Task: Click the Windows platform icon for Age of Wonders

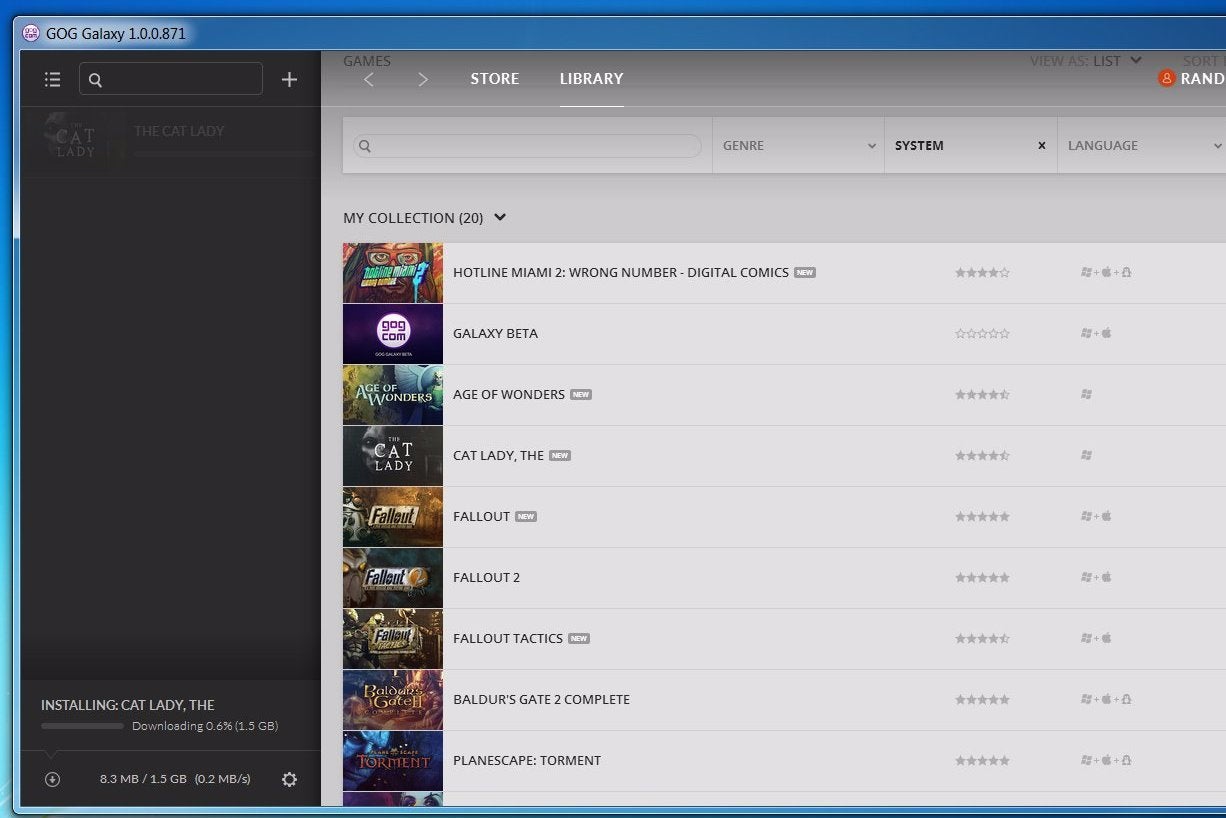Action: point(1086,394)
